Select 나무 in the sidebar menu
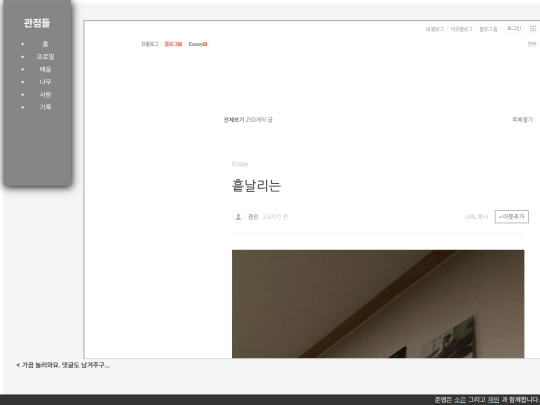The width and height of the screenshot is (540, 405). [x=45, y=82]
